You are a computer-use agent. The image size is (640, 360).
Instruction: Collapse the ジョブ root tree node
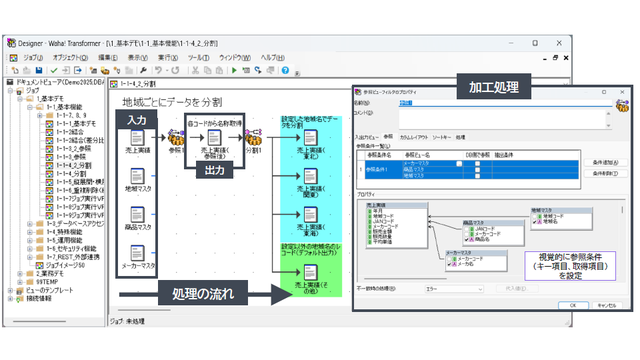(11, 91)
